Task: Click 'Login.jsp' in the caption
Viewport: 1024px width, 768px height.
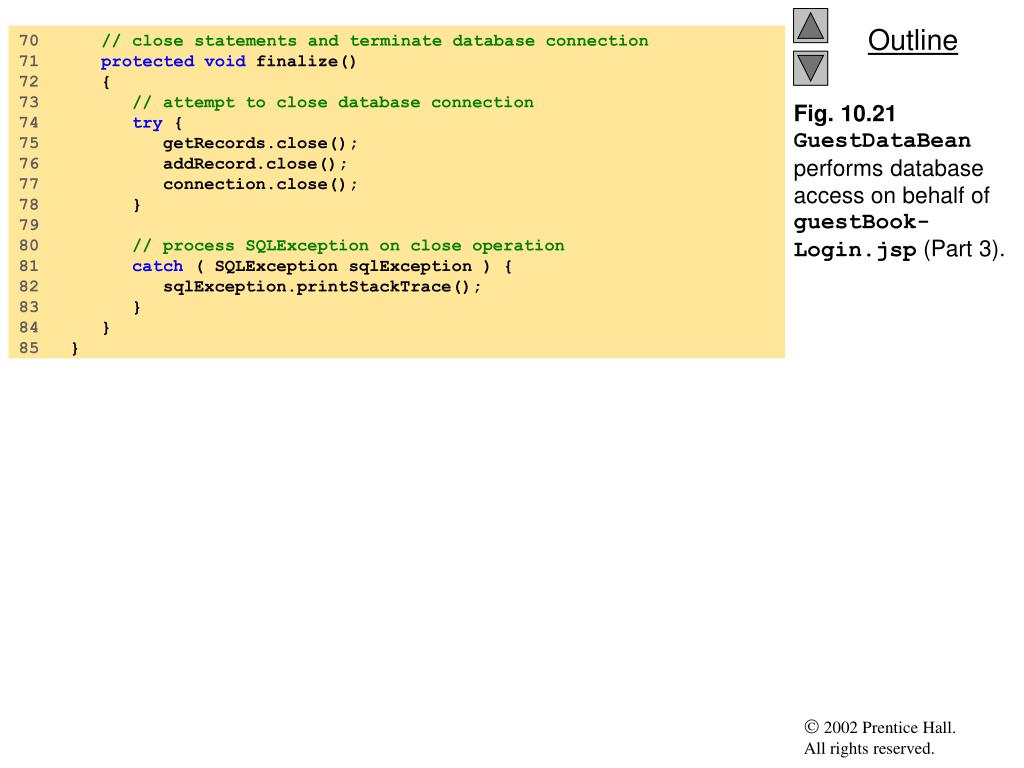Action: (855, 250)
